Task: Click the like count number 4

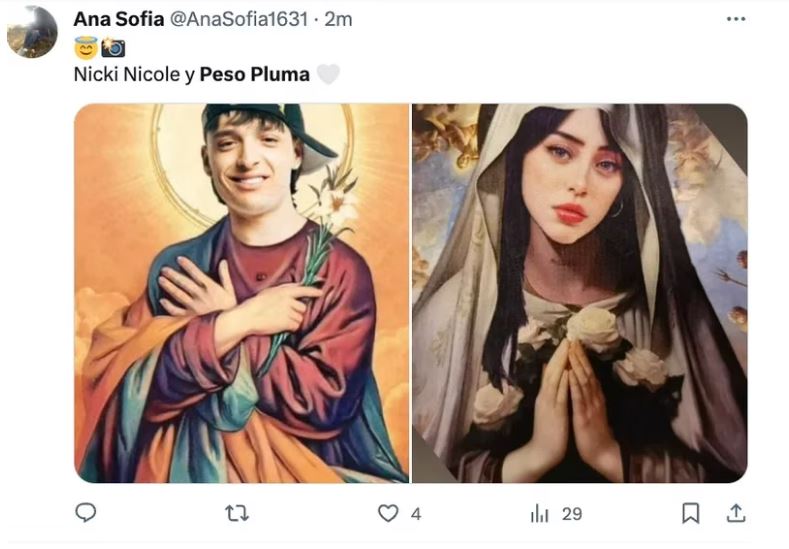Action: pyautogui.click(x=416, y=514)
